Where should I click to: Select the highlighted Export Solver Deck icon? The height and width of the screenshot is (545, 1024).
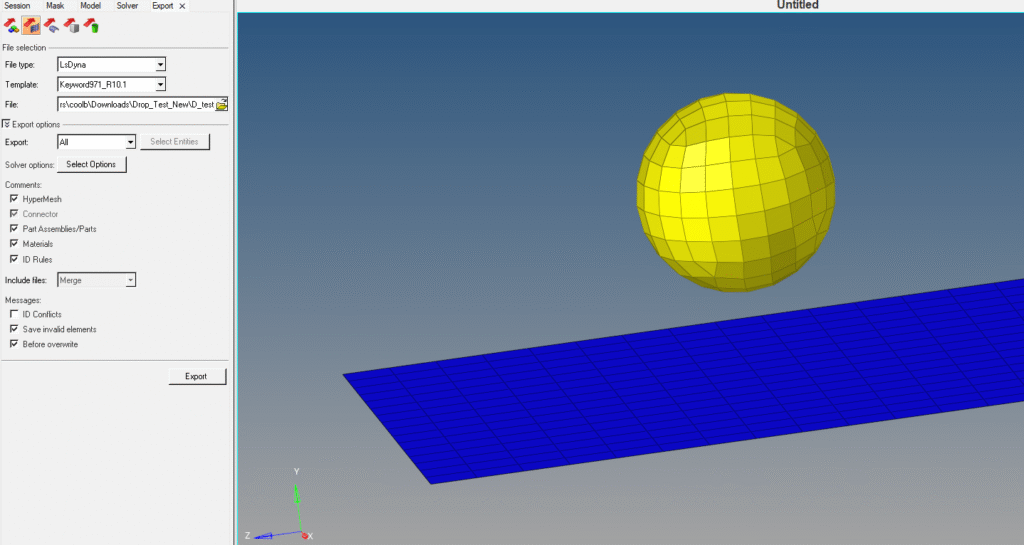[31, 25]
